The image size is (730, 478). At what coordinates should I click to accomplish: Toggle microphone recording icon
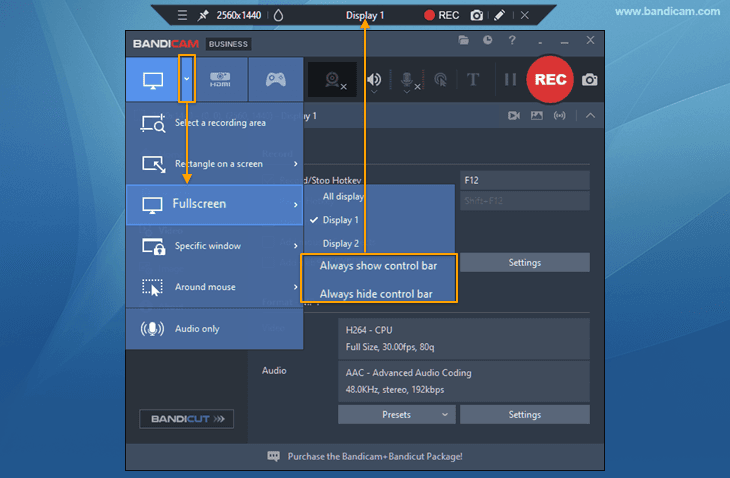coord(407,79)
